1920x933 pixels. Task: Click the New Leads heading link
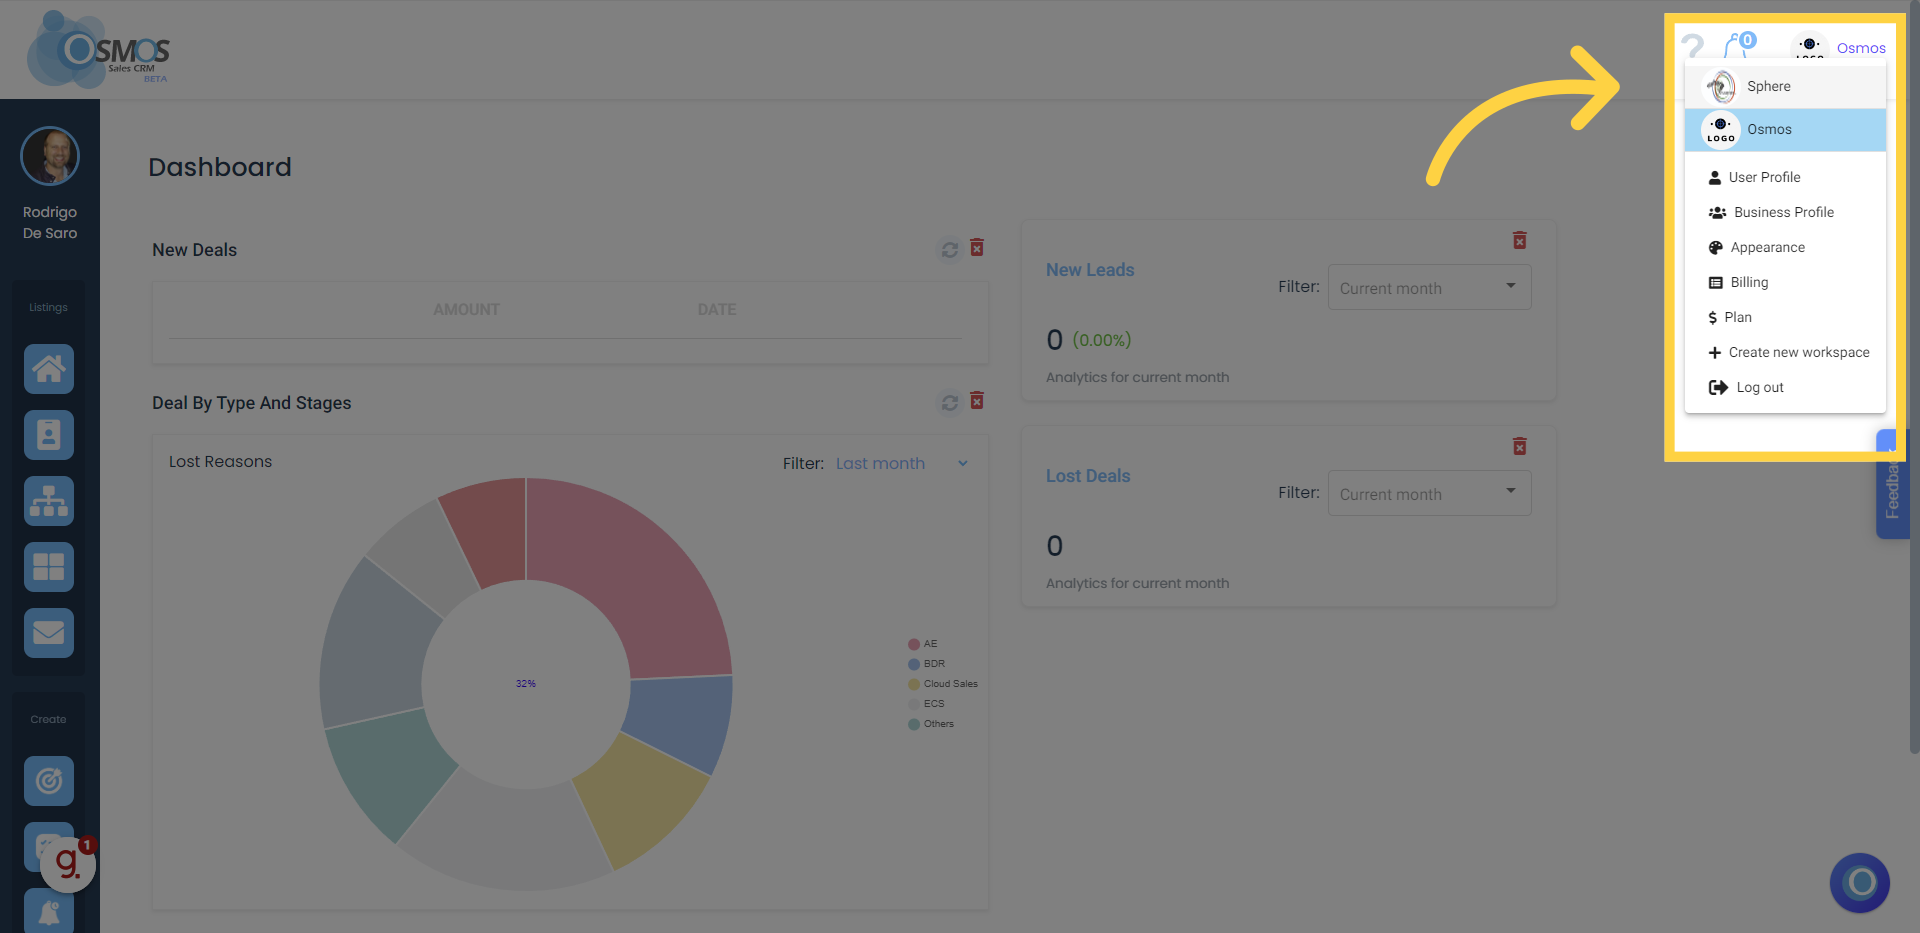coord(1090,270)
